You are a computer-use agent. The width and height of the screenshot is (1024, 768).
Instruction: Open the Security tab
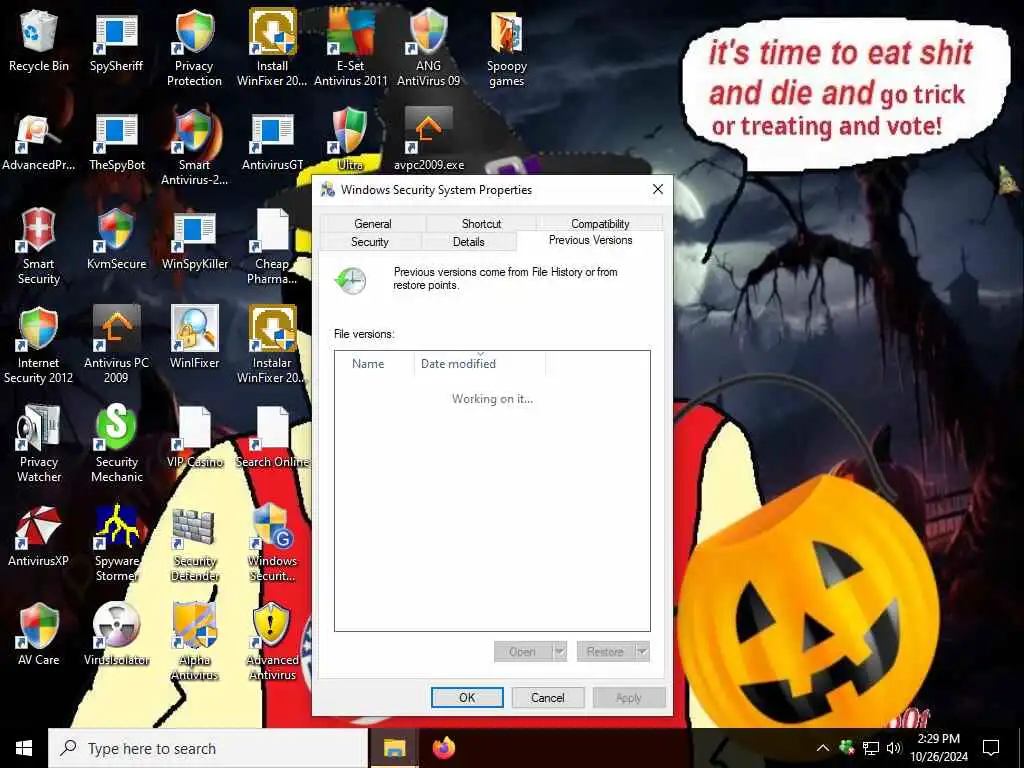pos(370,242)
